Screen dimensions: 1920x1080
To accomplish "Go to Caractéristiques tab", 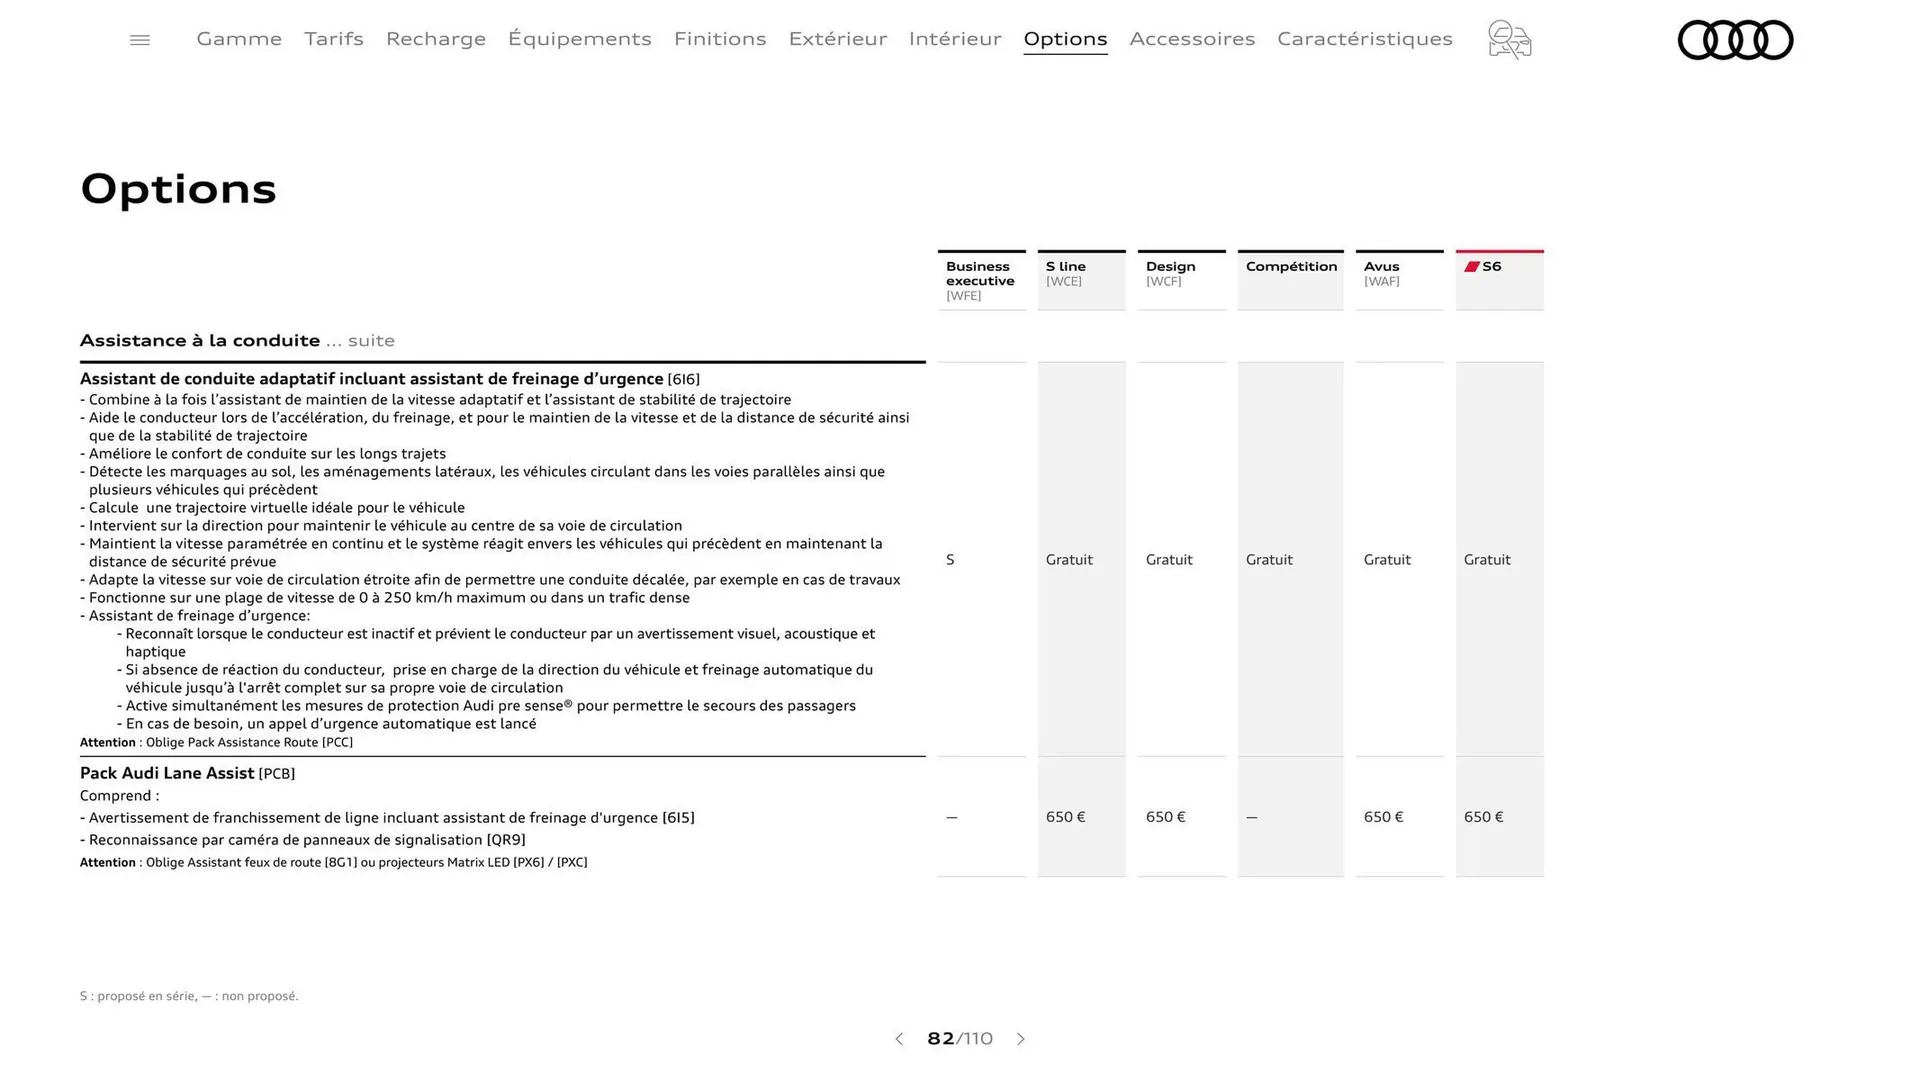I will point(1365,39).
